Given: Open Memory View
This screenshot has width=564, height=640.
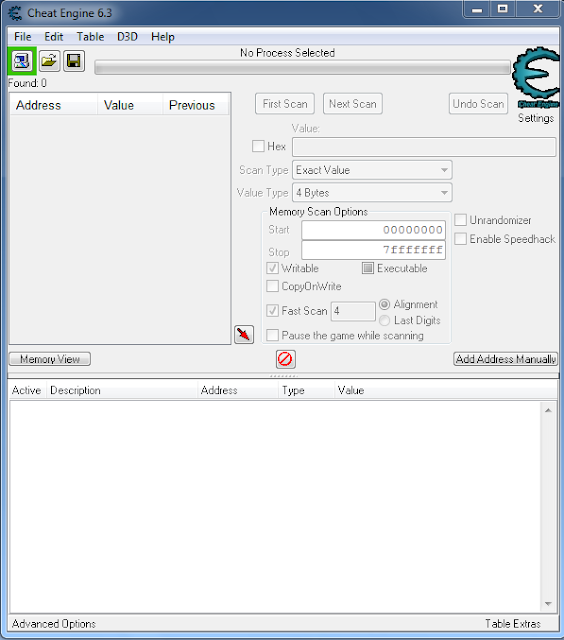Looking at the screenshot, I should 50,359.
